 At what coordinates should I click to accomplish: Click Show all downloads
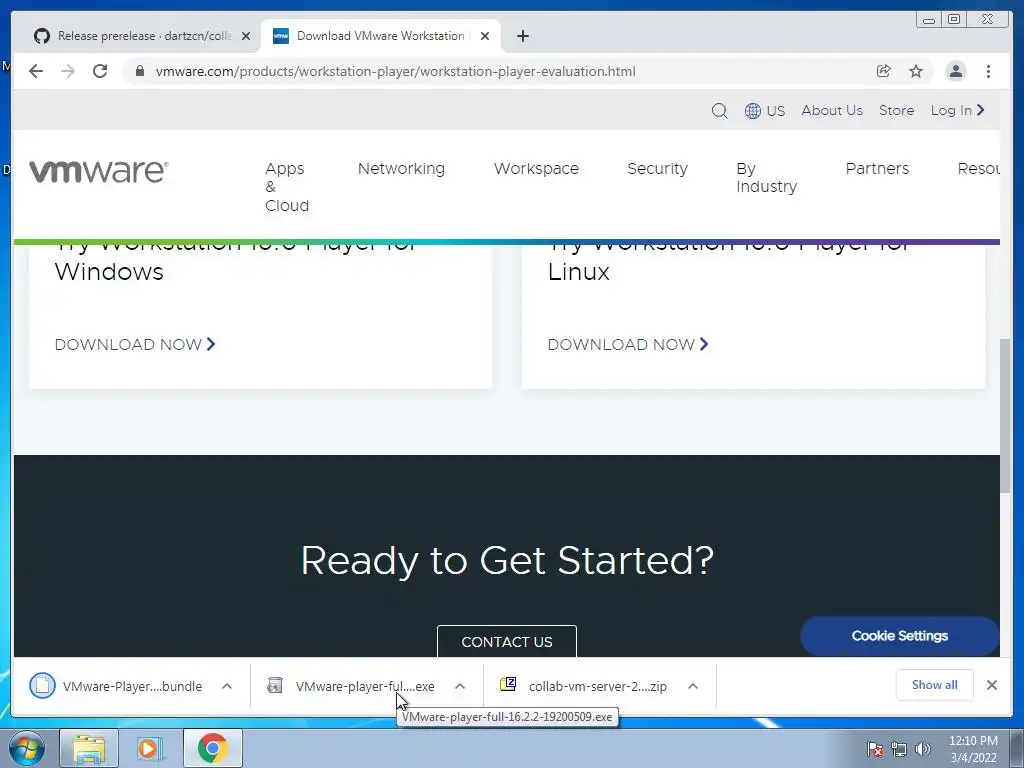coord(935,684)
